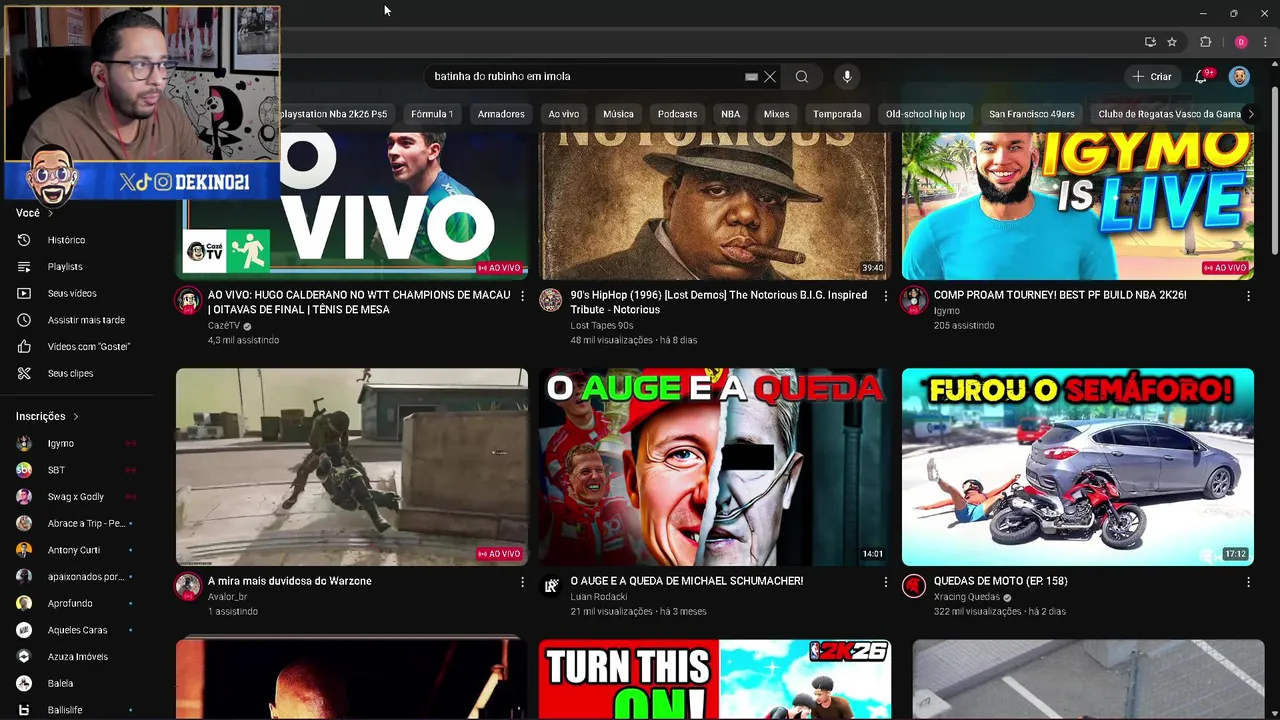Open options for Hugo Calderano video
Viewport: 1280px width, 720px height.
[x=522, y=296]
